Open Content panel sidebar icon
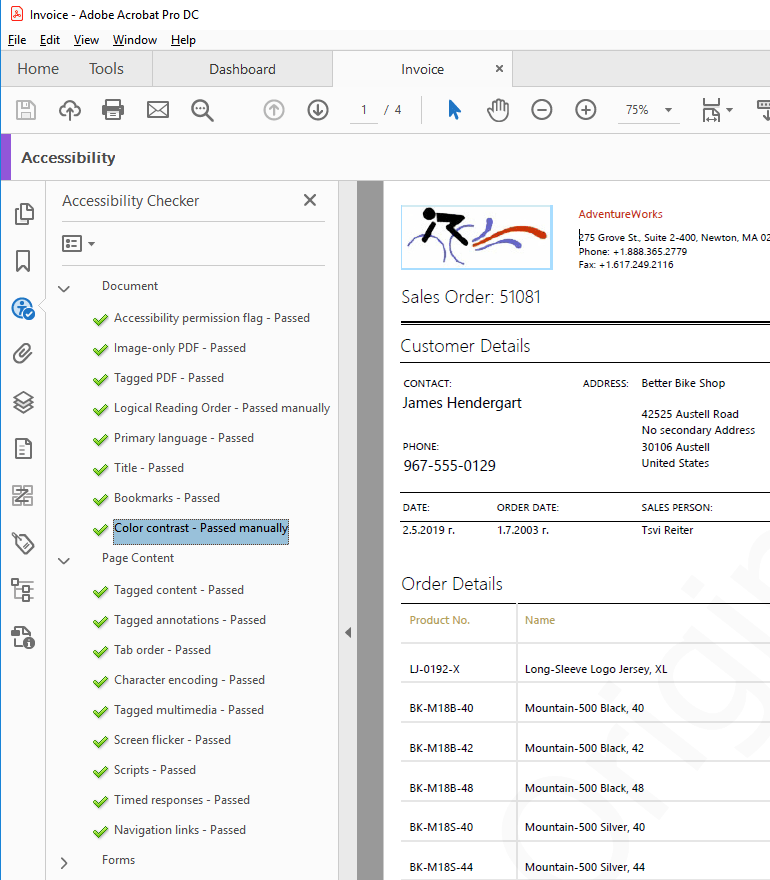Image resolution: width=770 pixels, height=880 pixels. click(x=23, y=448)
